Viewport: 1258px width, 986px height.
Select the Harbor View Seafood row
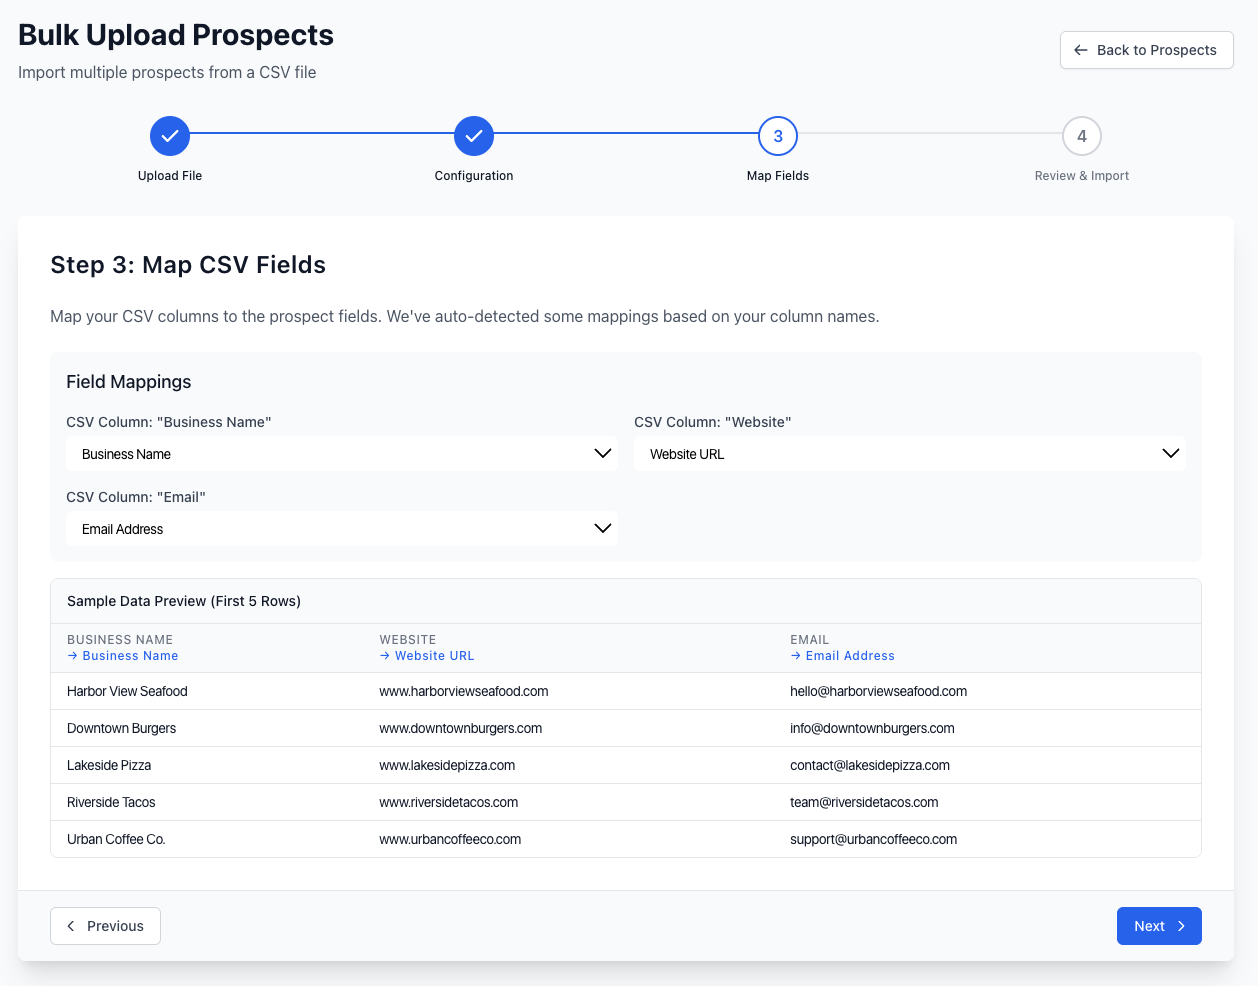(x=127, y=691)
